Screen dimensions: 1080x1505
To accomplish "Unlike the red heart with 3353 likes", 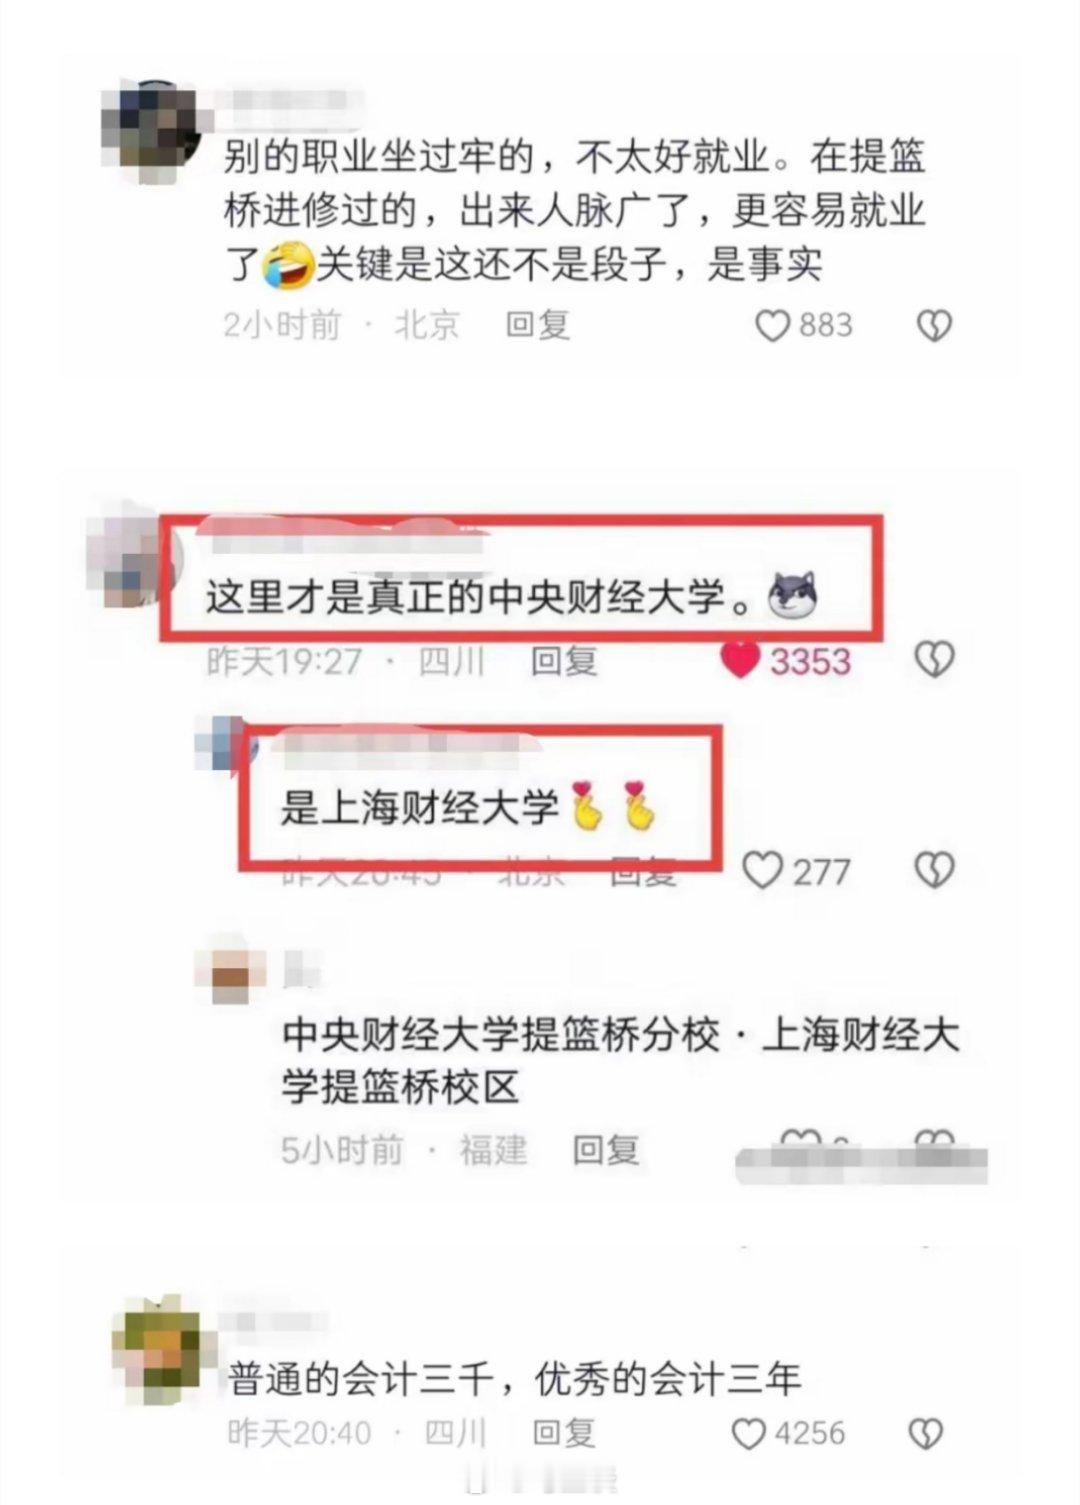I will tap(740, 660).
